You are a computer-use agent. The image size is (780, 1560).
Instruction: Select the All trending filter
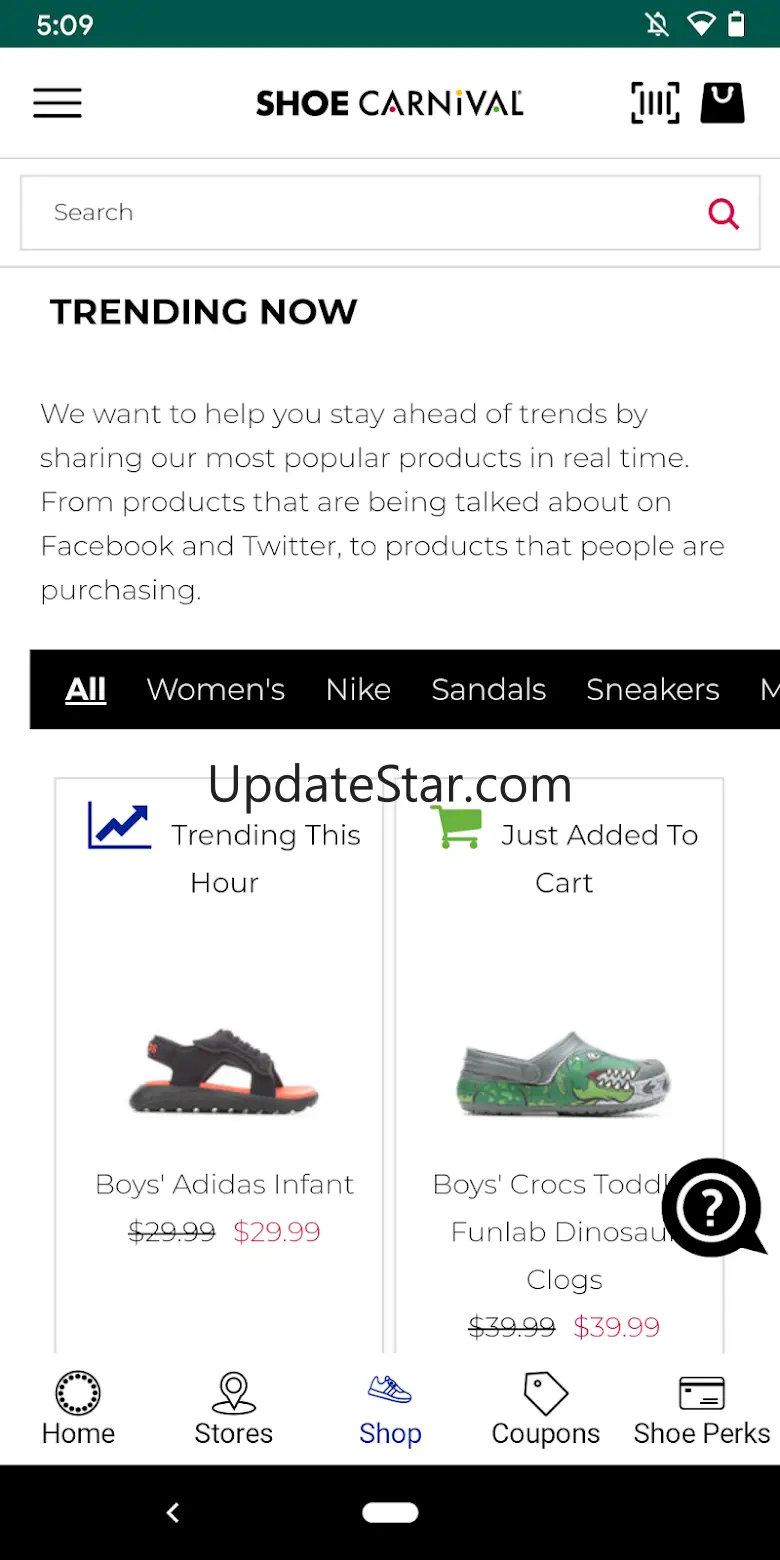(x=86, y=690)
